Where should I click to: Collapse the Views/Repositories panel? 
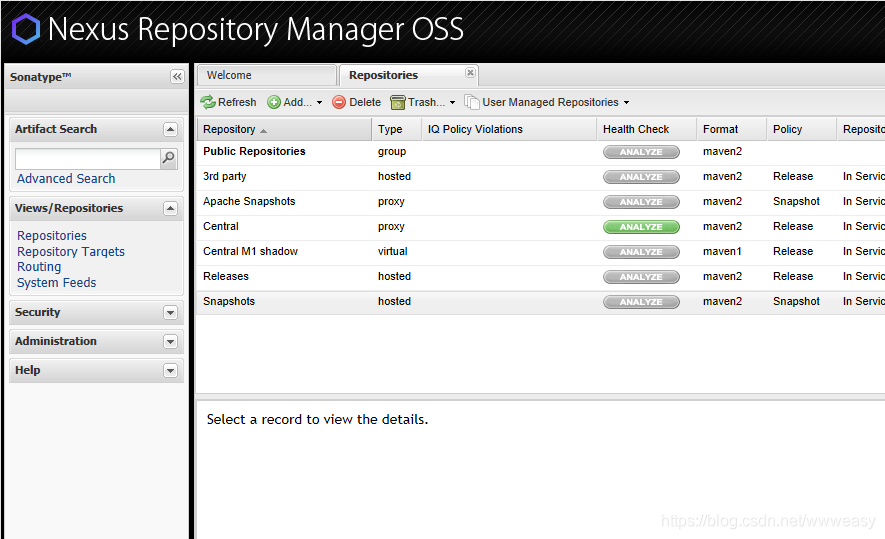coord(170,208)
